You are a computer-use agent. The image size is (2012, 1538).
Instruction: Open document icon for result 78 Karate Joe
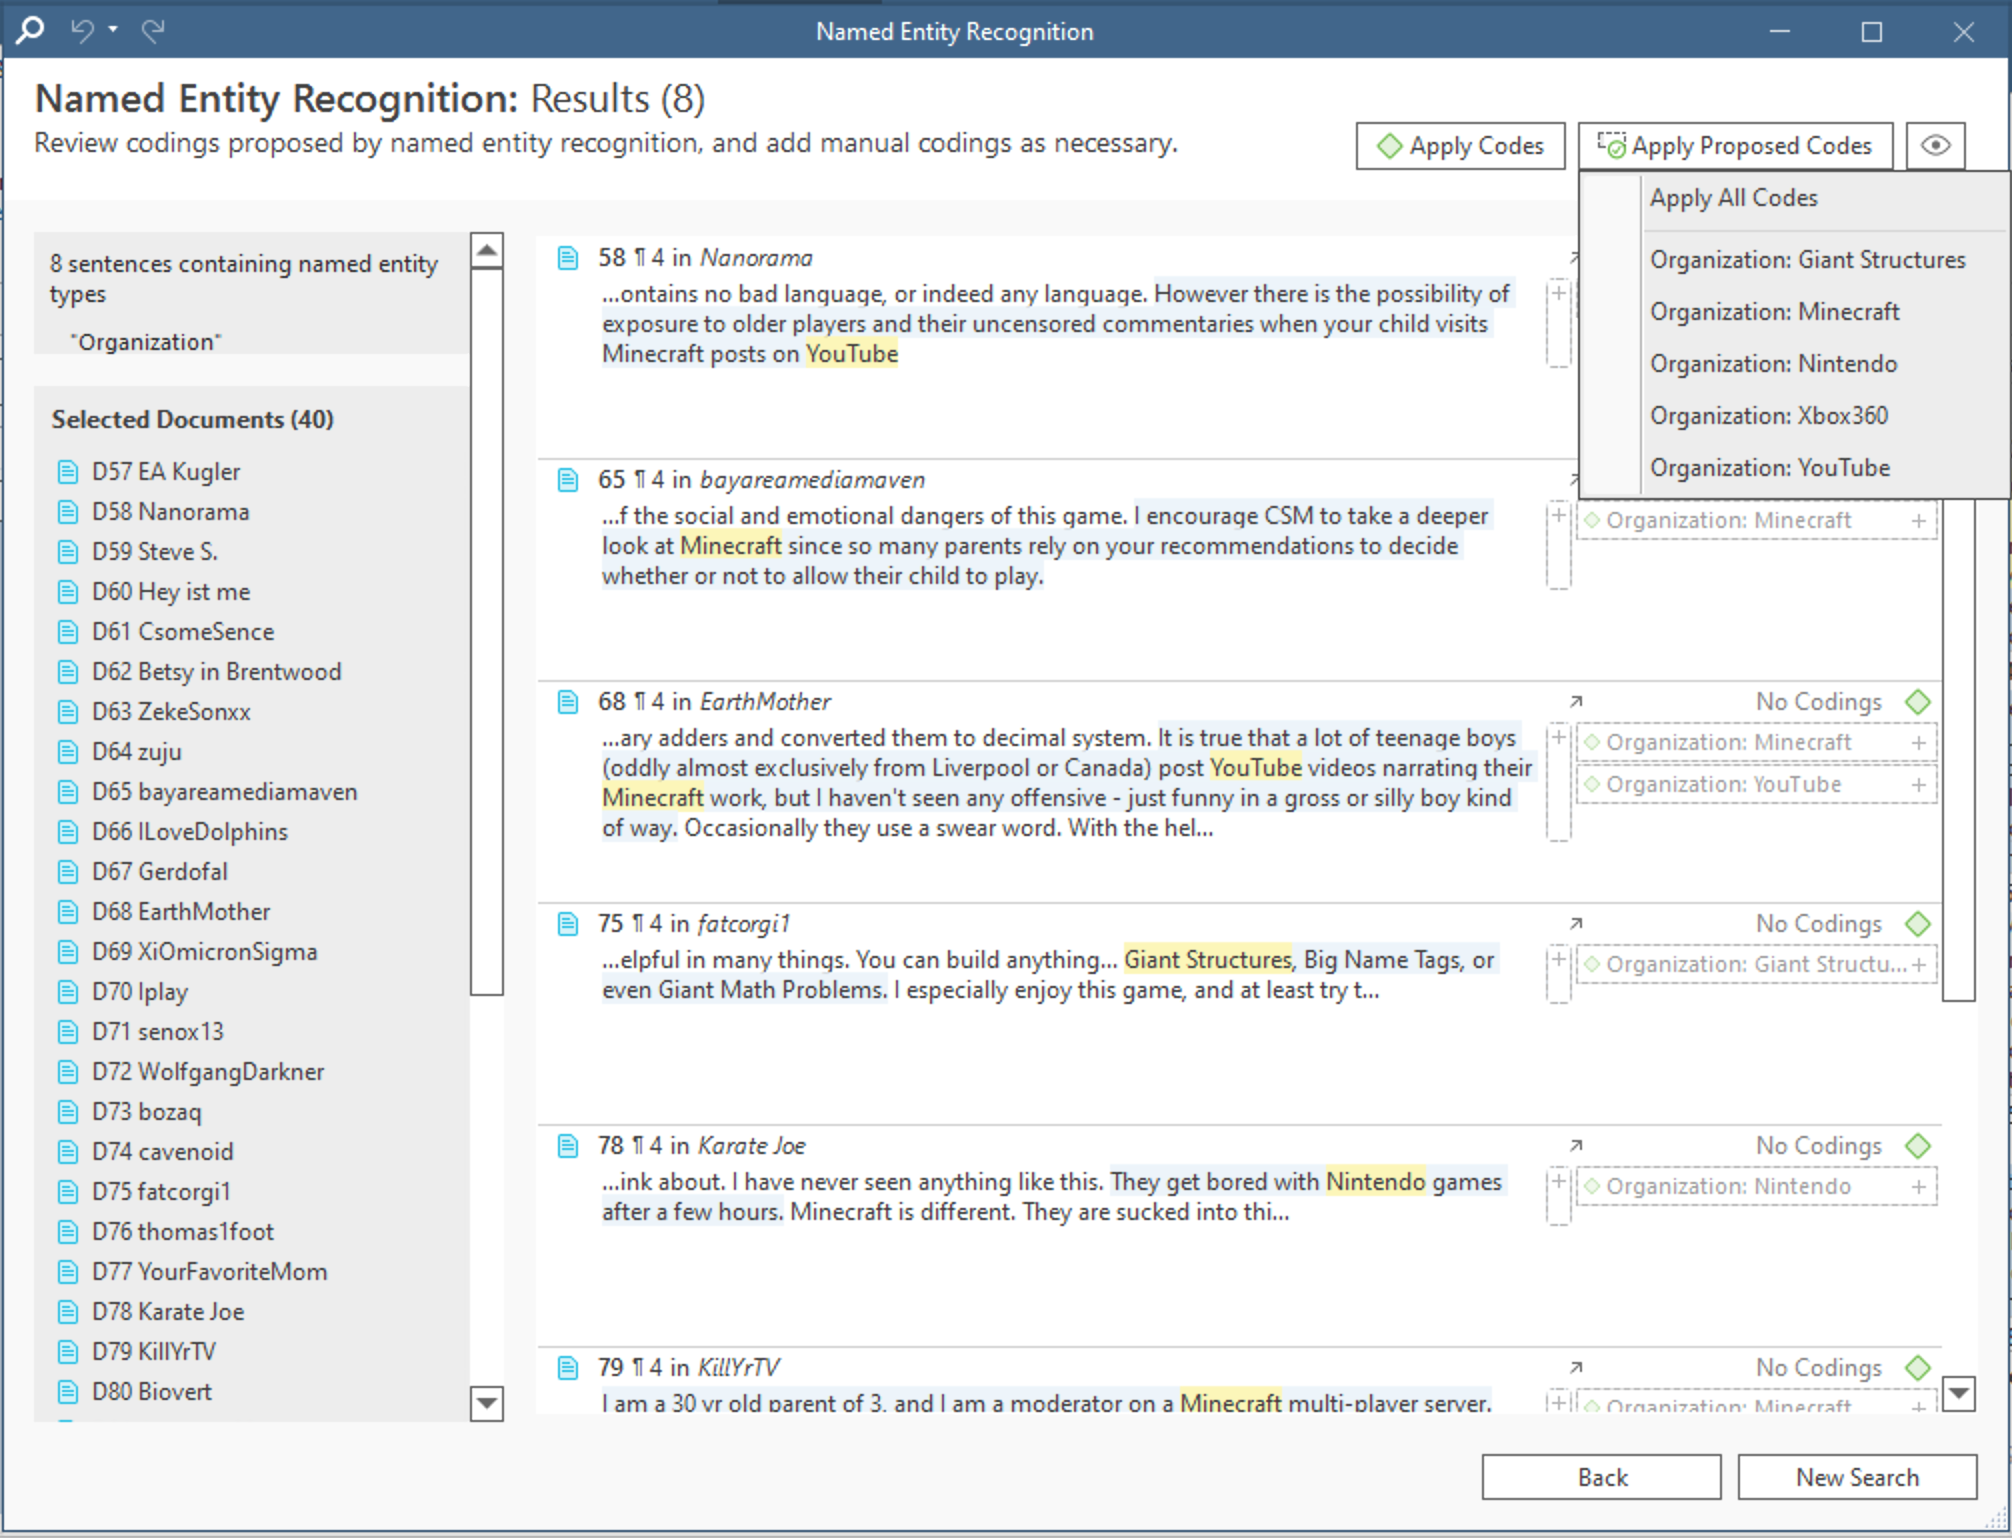567,1146
